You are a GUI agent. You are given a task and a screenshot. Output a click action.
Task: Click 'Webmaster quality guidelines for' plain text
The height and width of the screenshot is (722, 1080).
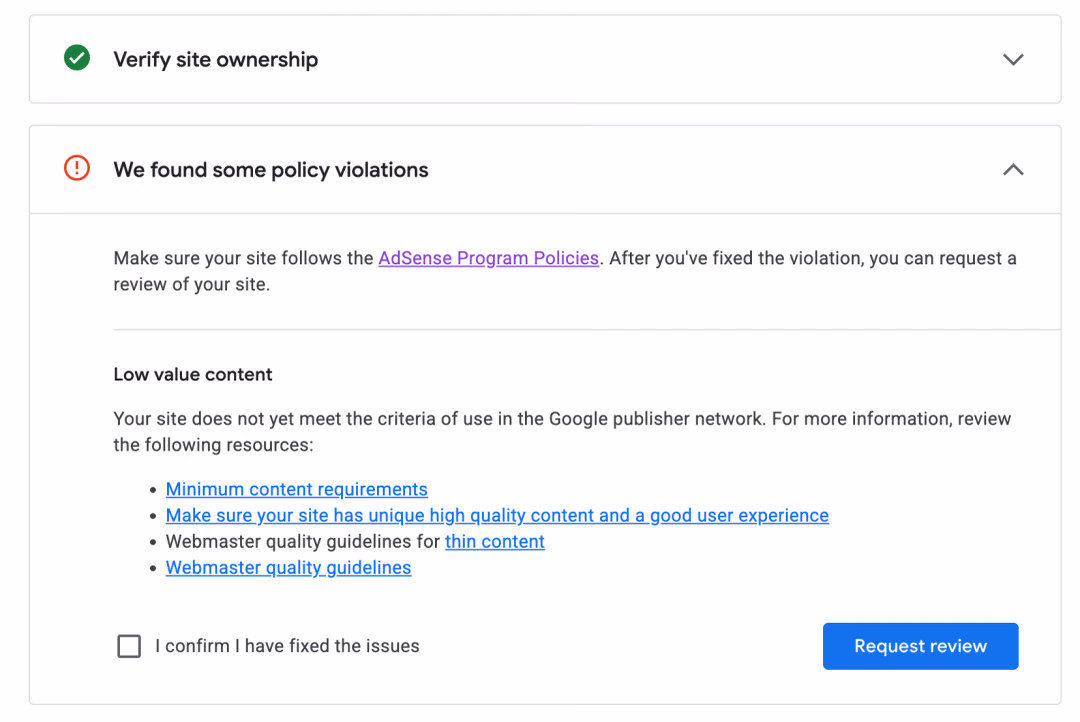[302, 542]
